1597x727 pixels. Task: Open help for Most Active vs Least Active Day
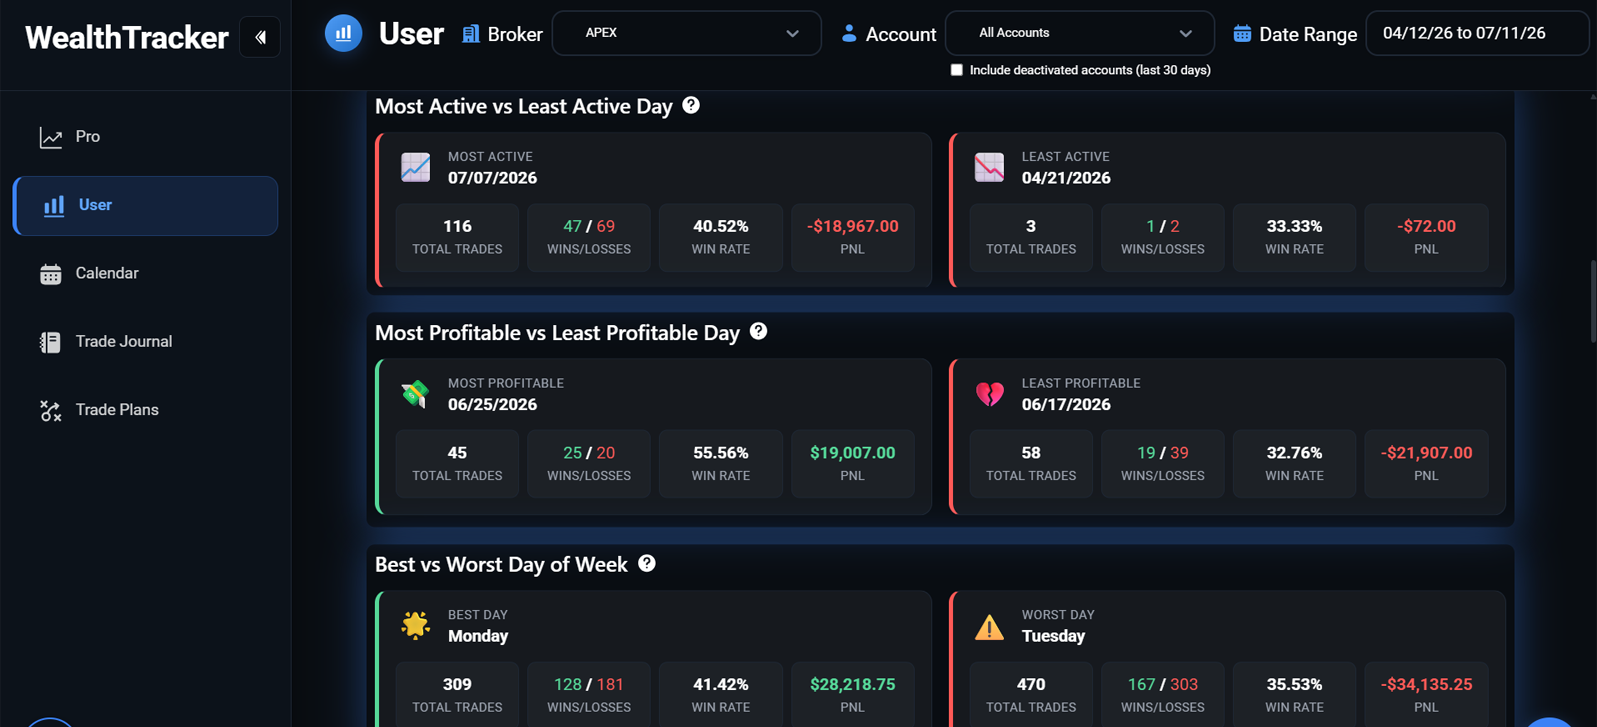pos(691,105)
